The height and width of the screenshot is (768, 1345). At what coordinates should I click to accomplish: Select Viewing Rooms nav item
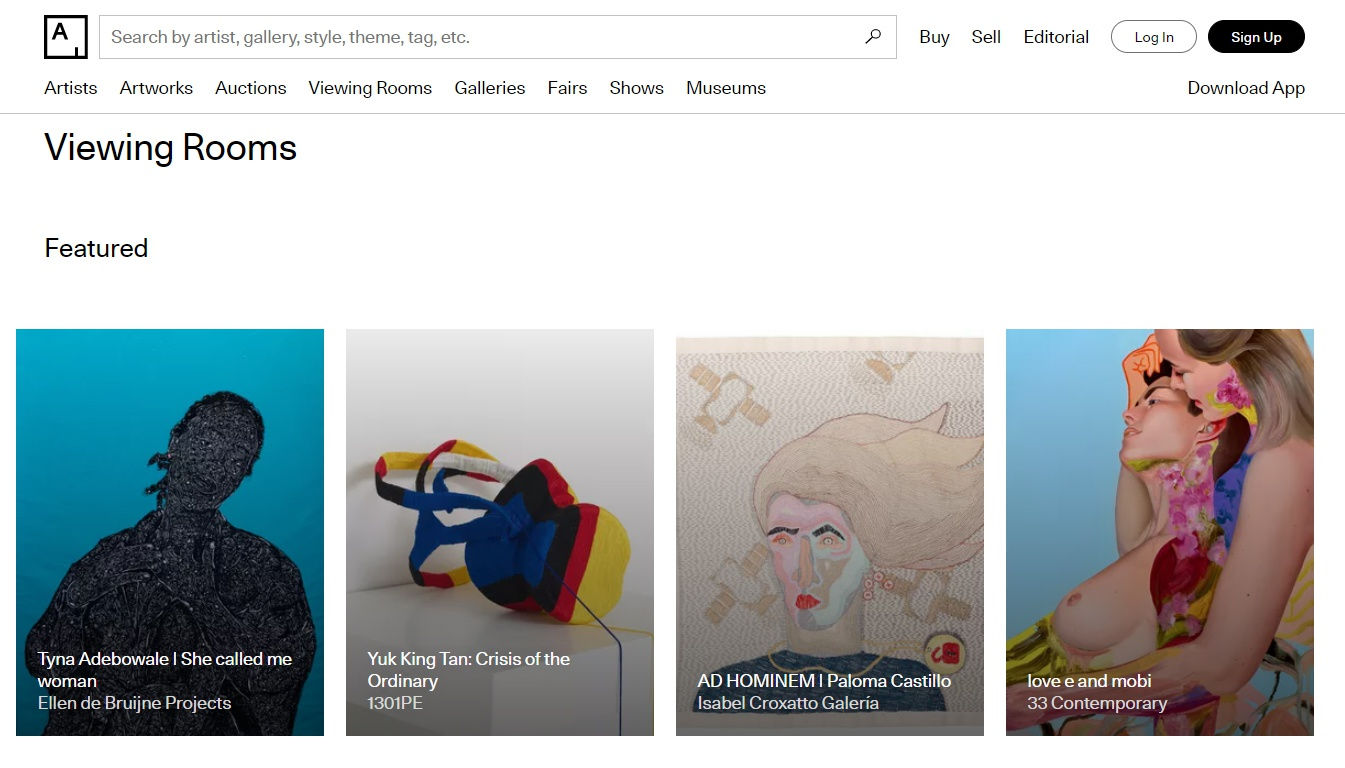pyautogui.click(x=370, y=88)
